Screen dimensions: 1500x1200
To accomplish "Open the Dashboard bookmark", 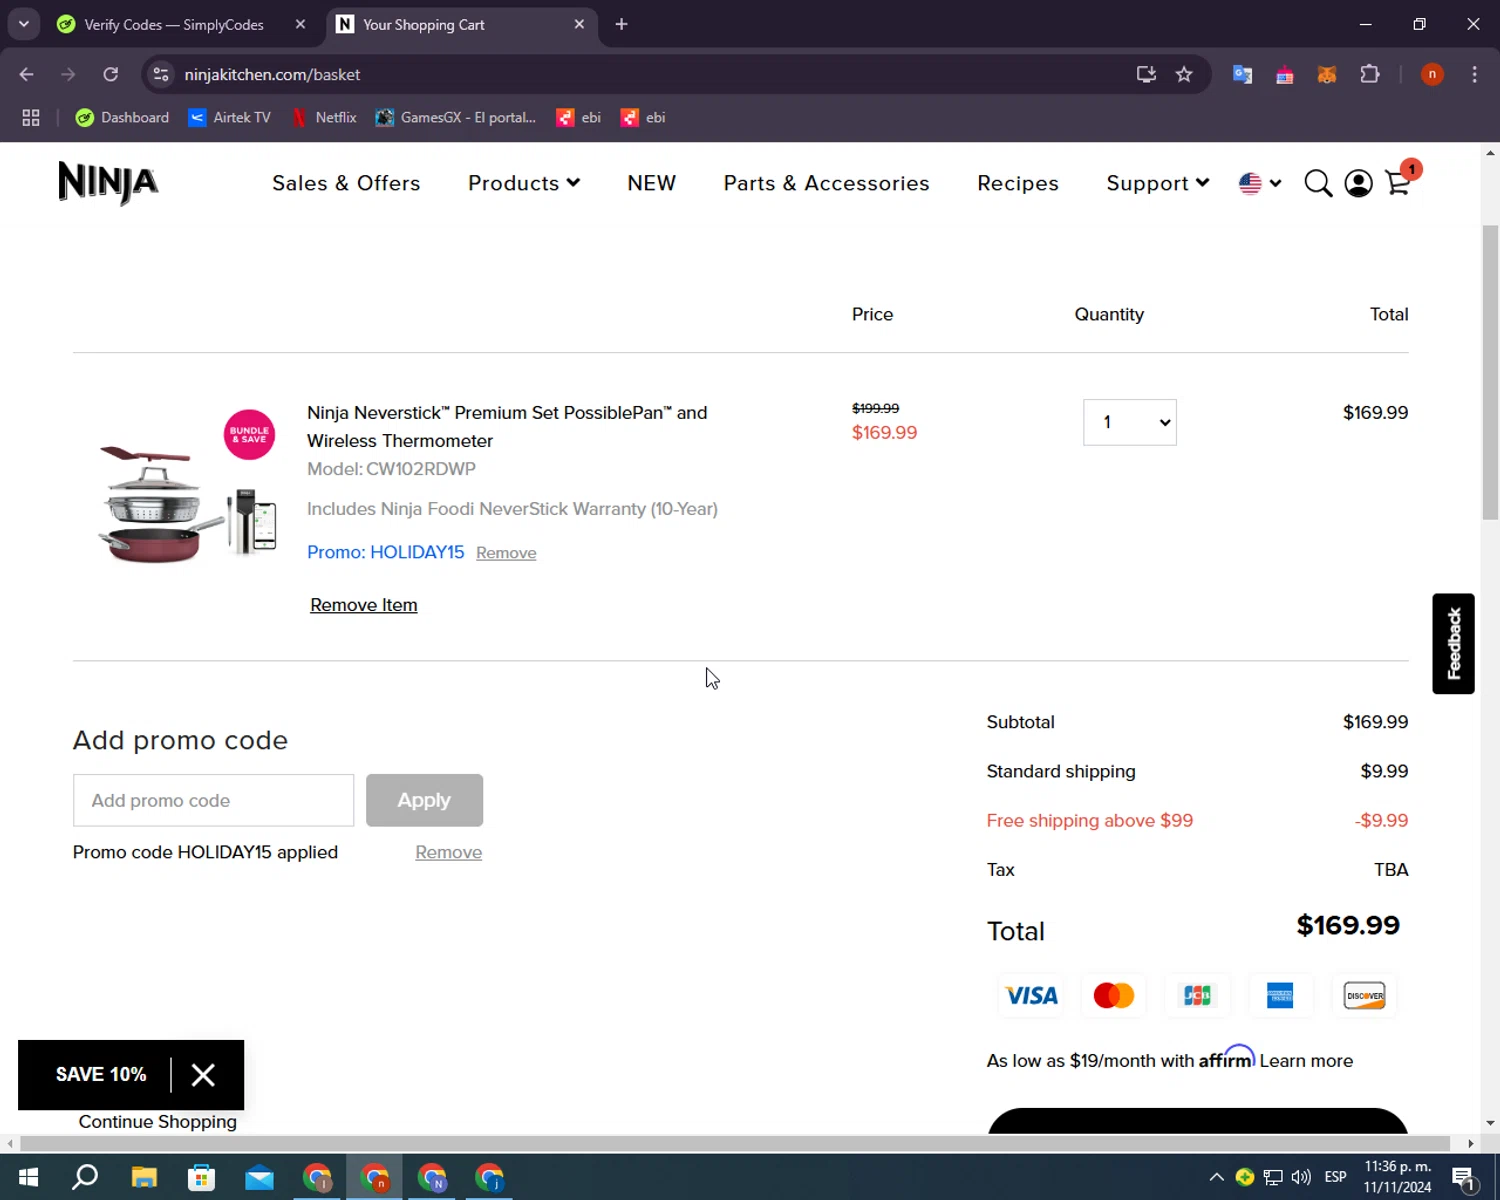I will tap(122, 117).
